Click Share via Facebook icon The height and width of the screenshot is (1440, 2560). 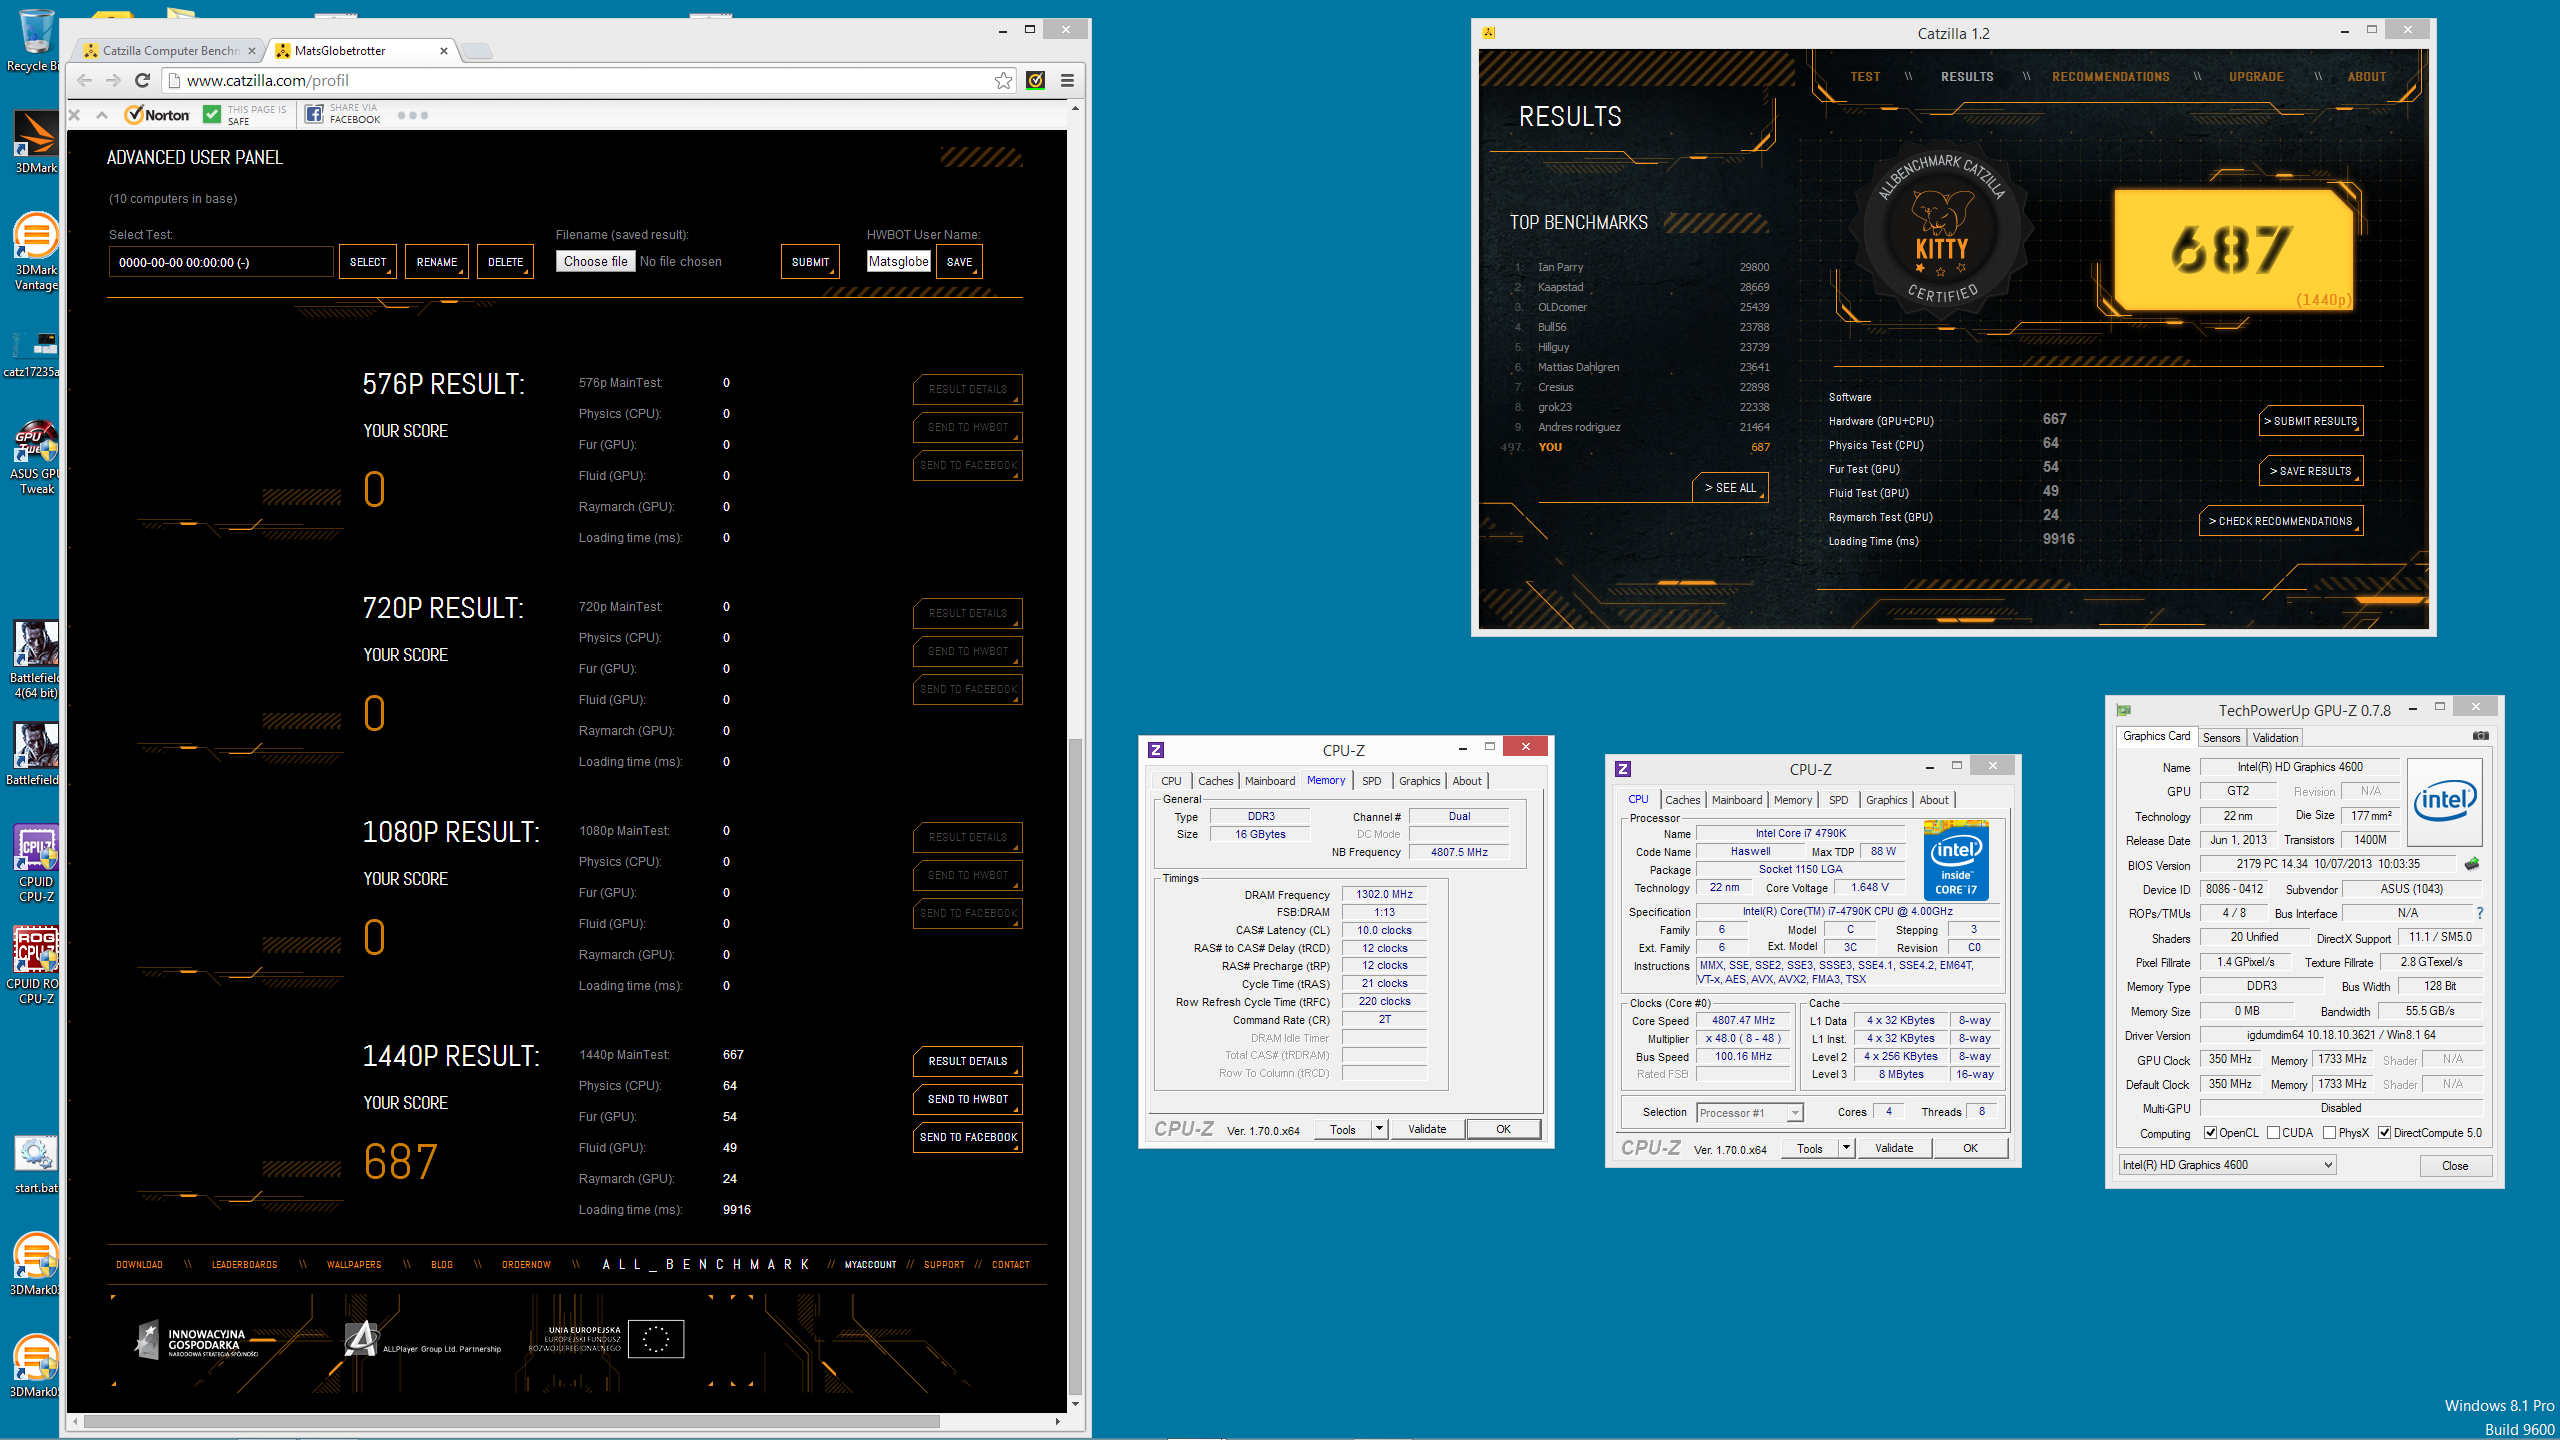[x=314, y=114]
